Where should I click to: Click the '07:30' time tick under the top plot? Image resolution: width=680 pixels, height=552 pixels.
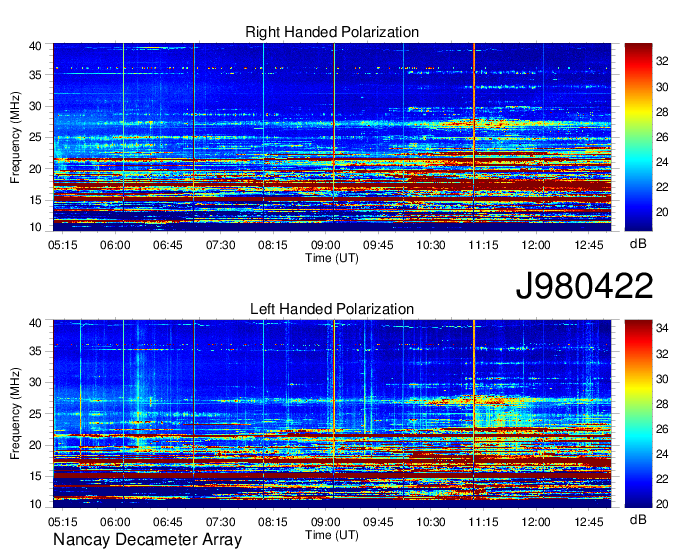click(x=220, y=245)
